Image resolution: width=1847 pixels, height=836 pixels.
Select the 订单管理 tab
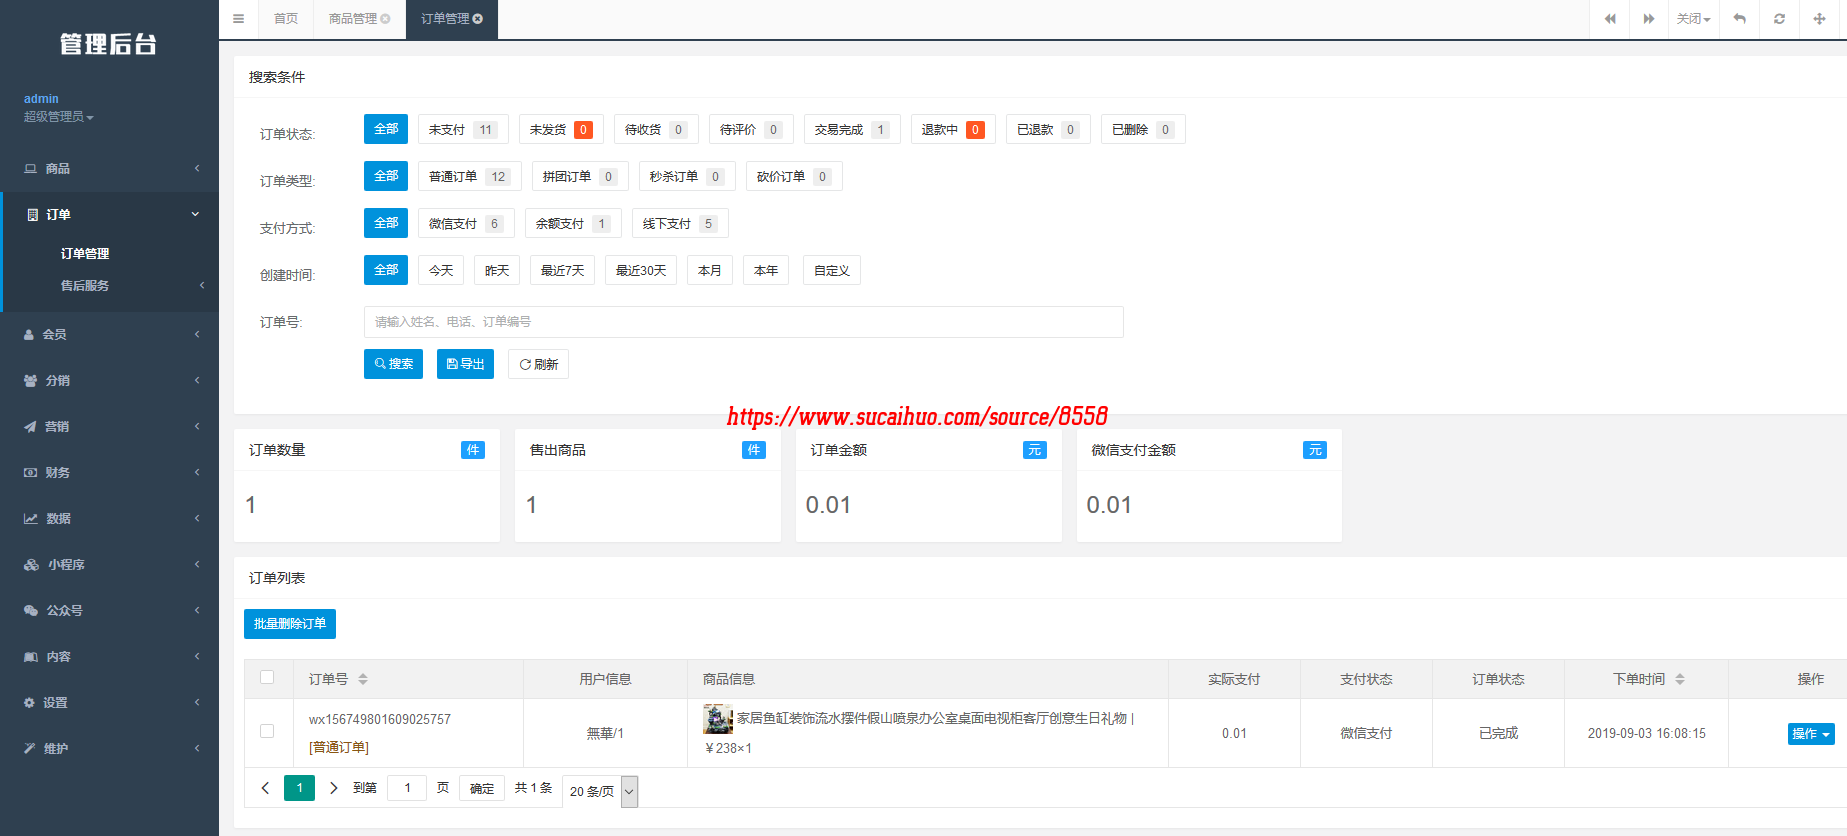(452, 19)
